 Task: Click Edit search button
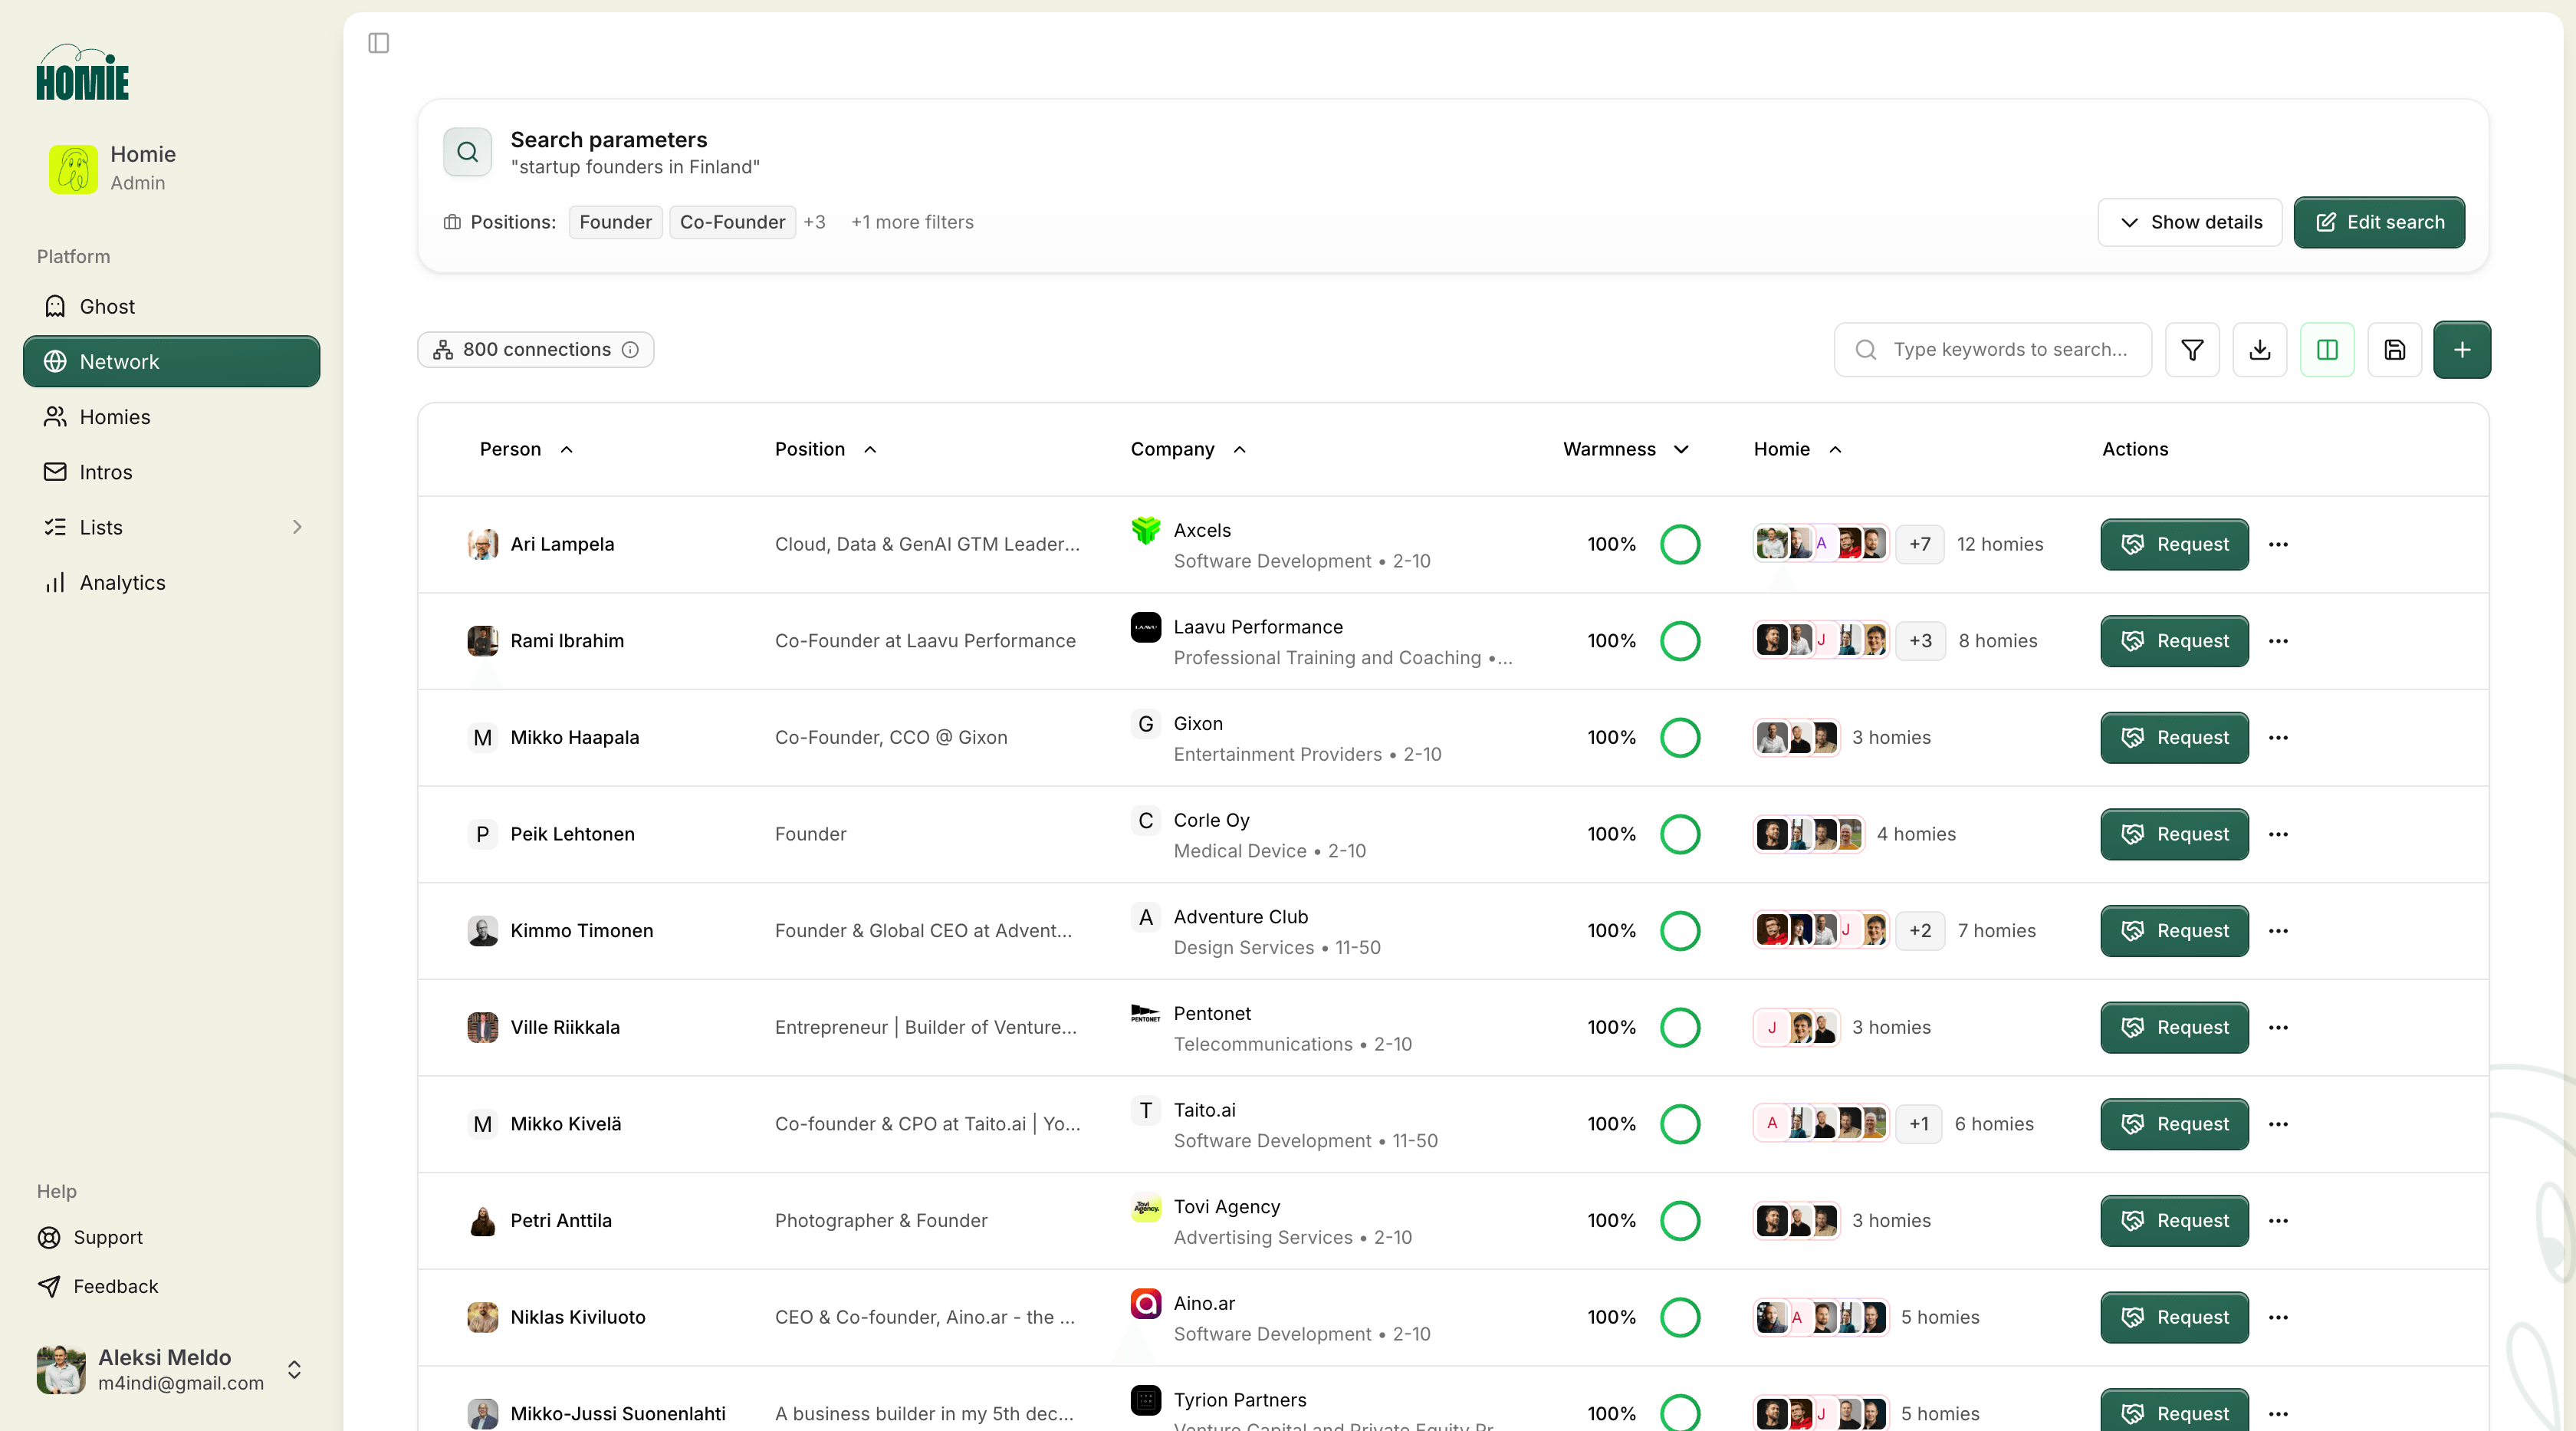(2378, 222)
